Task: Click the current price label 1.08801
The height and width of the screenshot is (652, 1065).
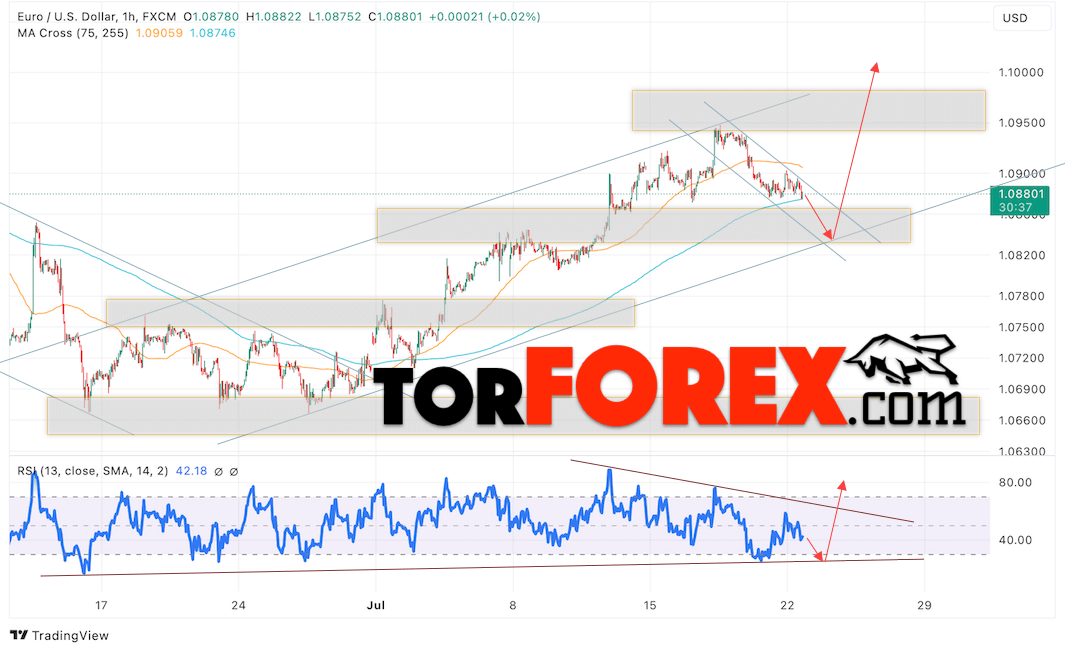Action: point(1020,194)
